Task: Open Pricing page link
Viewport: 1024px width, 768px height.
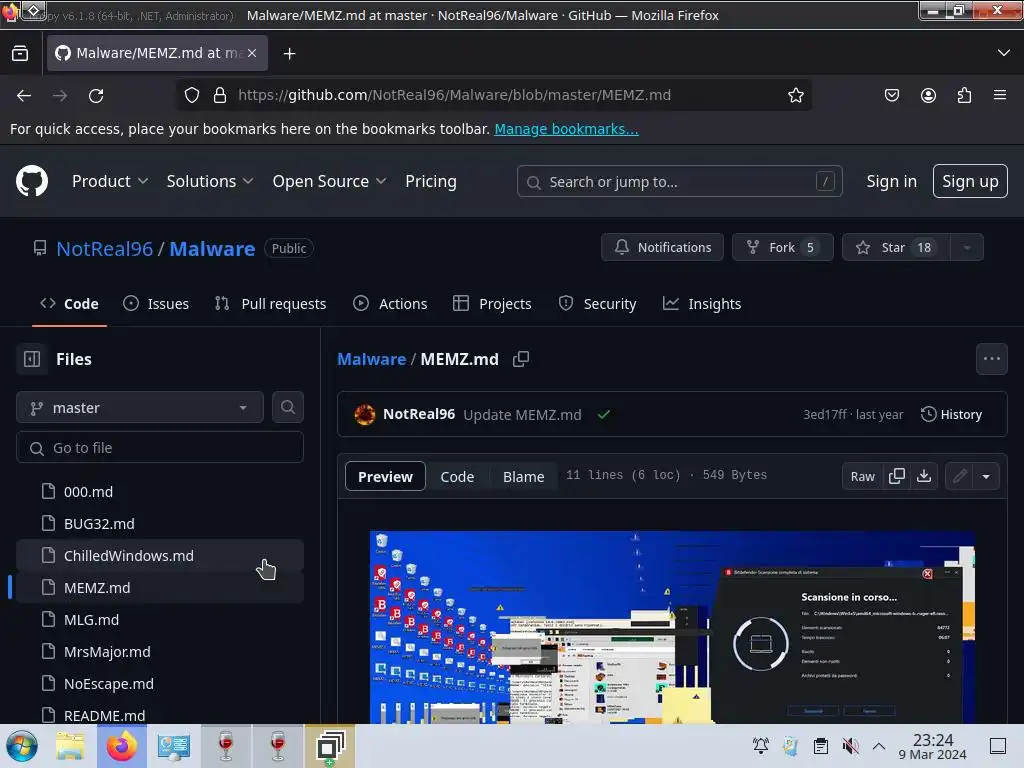Action: point(430,182)
